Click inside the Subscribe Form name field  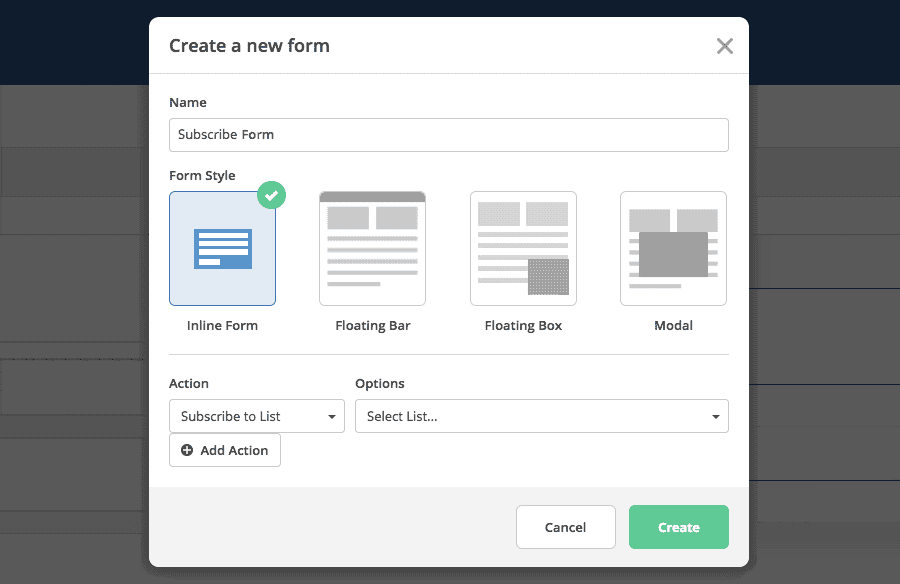(x=449, y=135)
